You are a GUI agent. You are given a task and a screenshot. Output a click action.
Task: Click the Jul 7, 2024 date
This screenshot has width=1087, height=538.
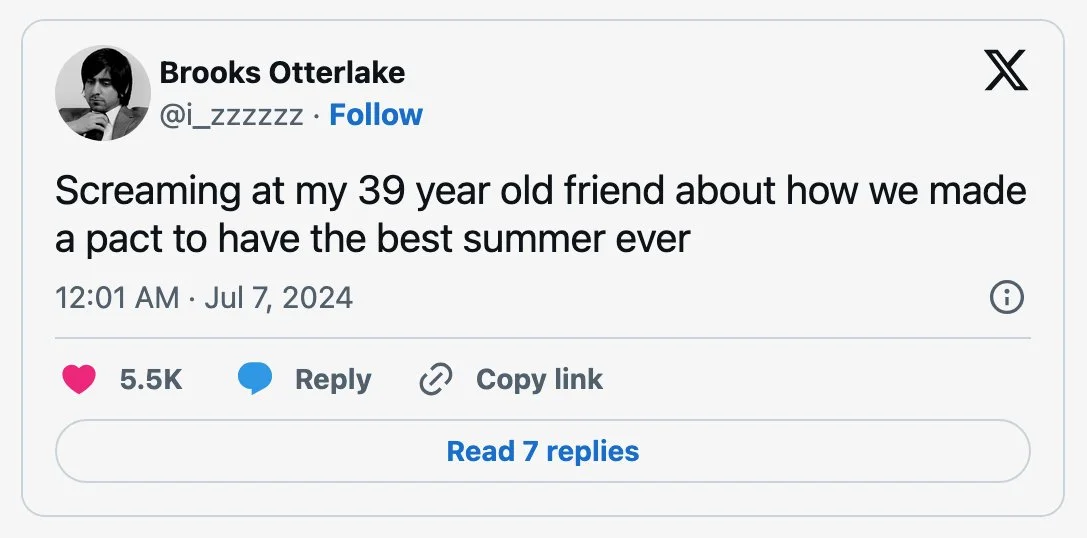pos(279,298)
